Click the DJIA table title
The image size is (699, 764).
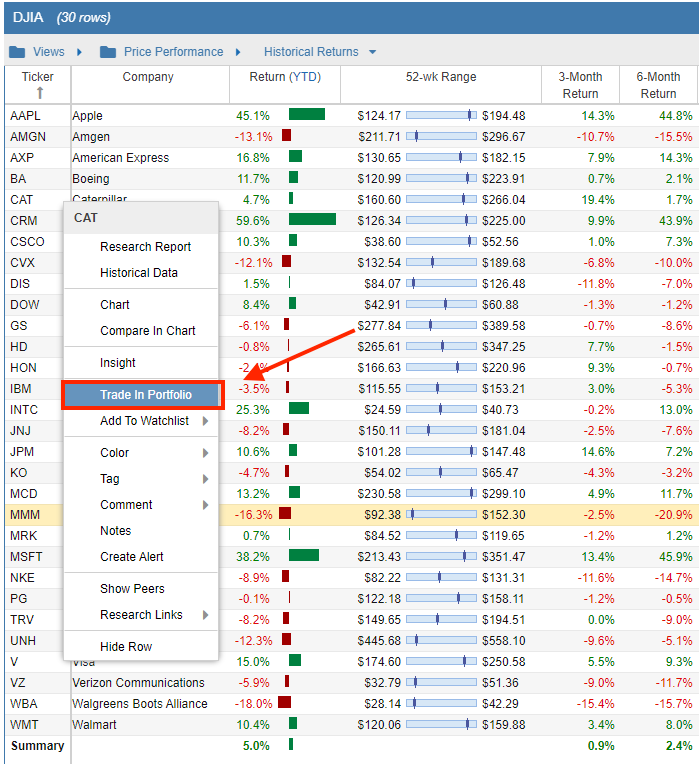pos(28,18)
